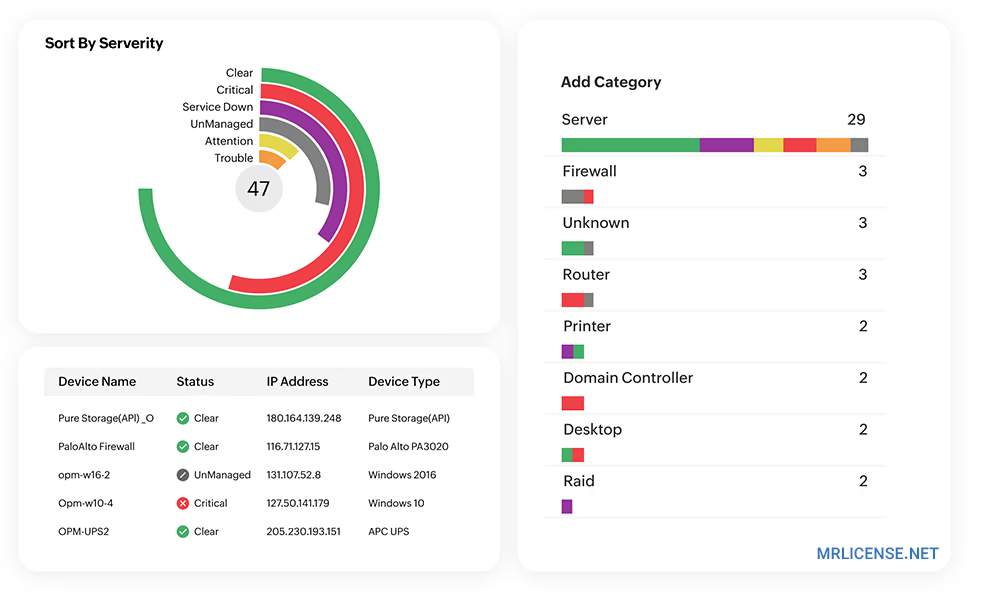Click the Trouble legend label
1000x600 pixels.
pos(233,158)
